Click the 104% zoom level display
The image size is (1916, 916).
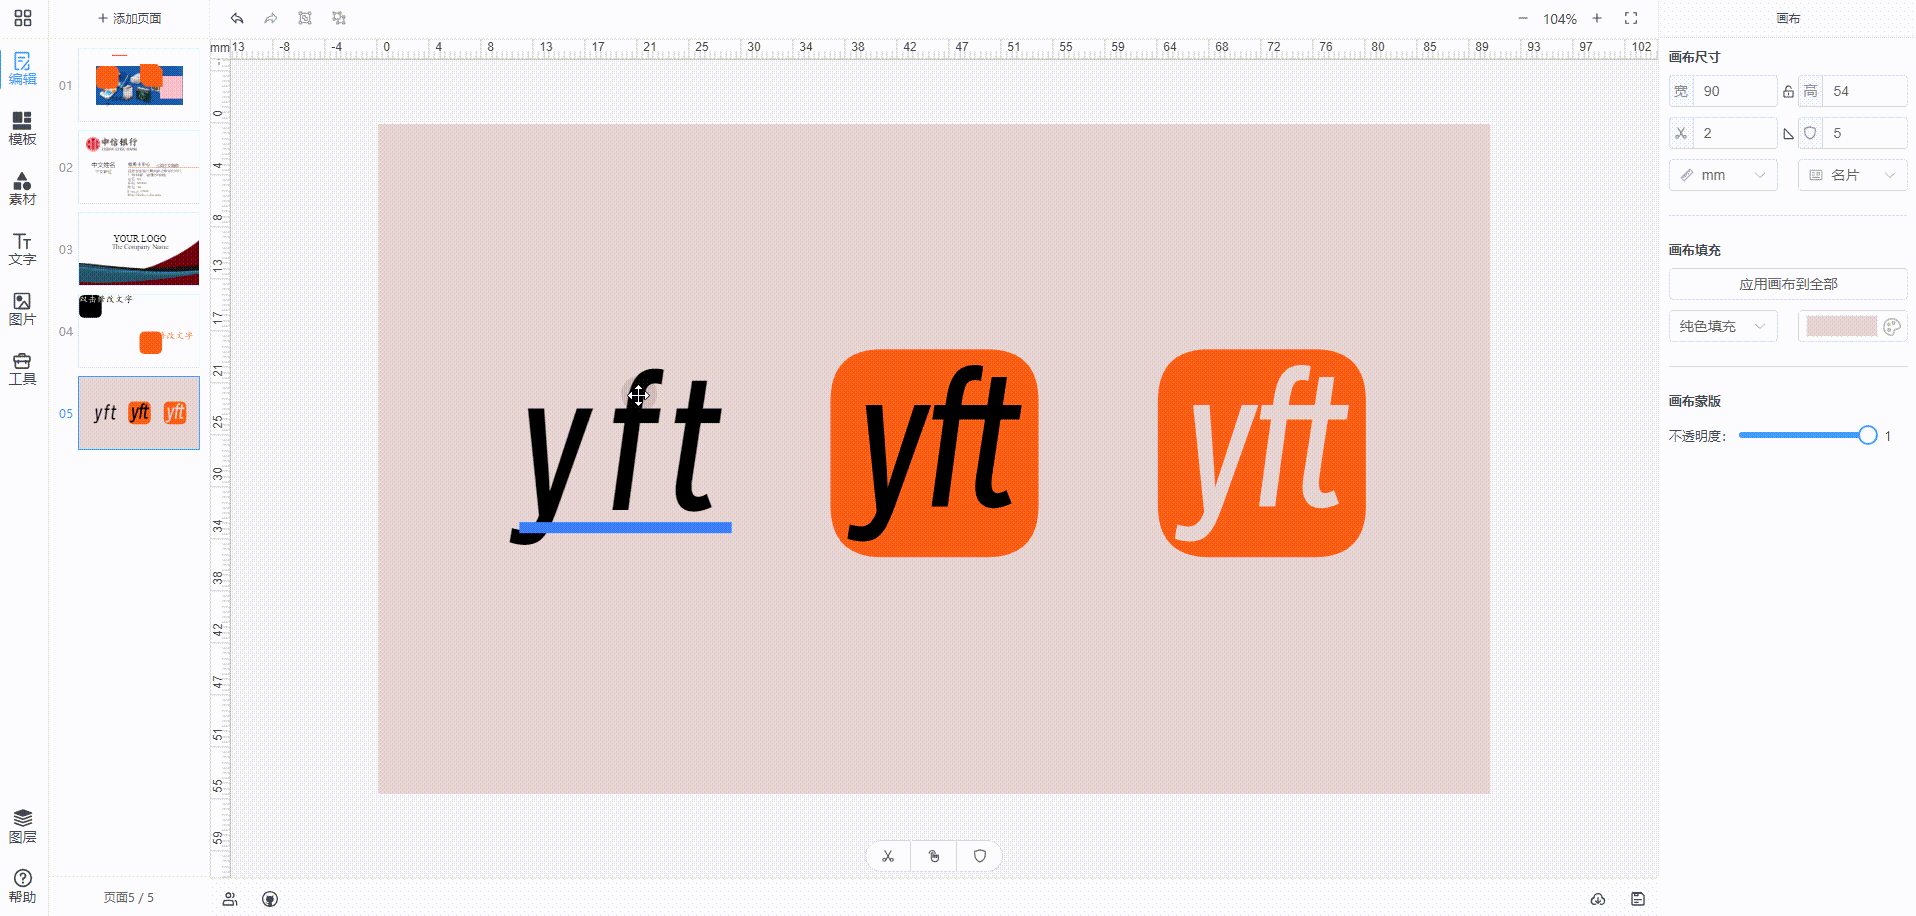coord(1560,19)
